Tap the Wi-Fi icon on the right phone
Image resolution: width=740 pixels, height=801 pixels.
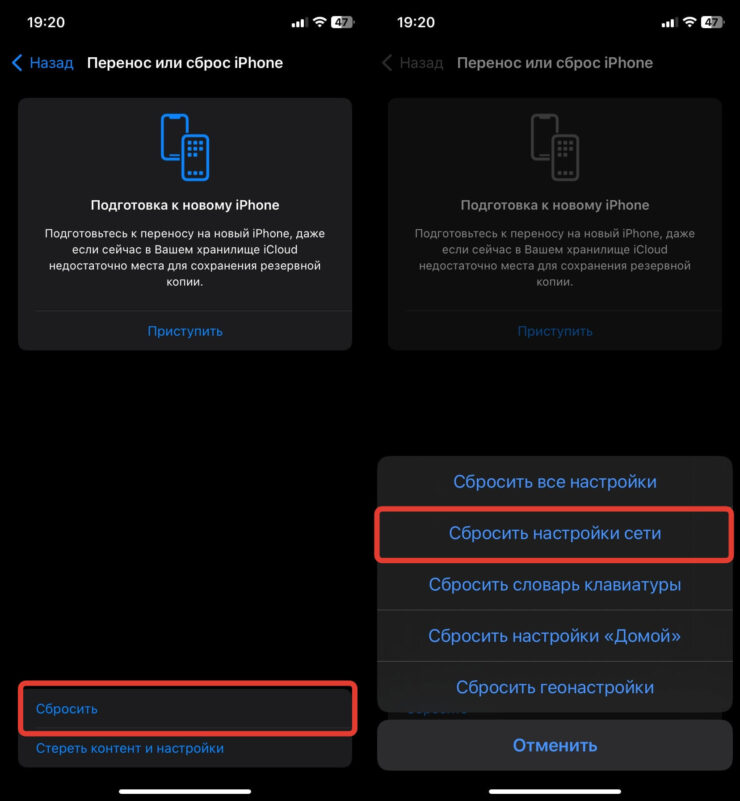(x=690, y=22)
